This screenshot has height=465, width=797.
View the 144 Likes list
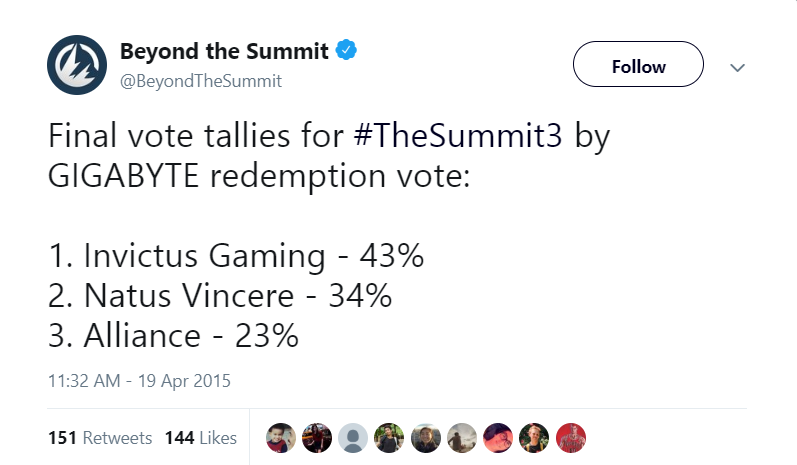tap(201, 438)
